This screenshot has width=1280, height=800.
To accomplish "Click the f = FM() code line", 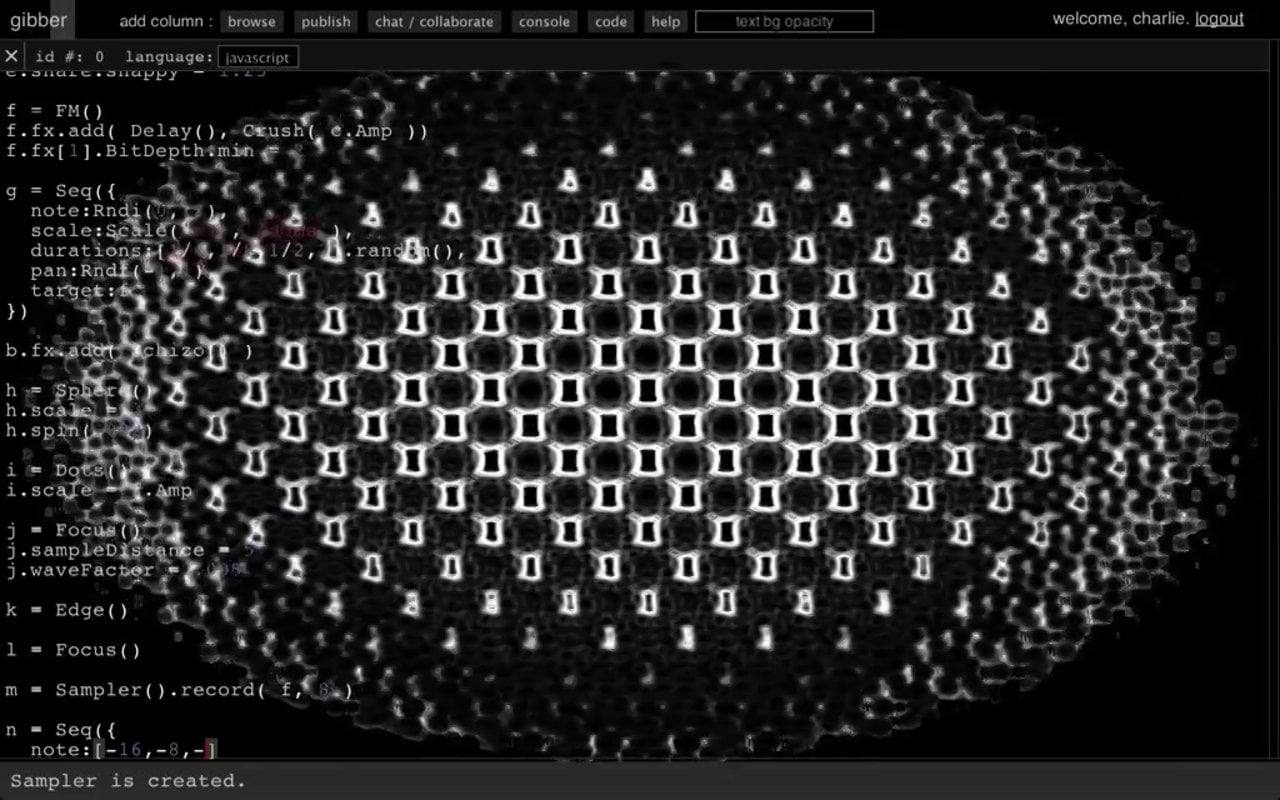I will point(55,111).
